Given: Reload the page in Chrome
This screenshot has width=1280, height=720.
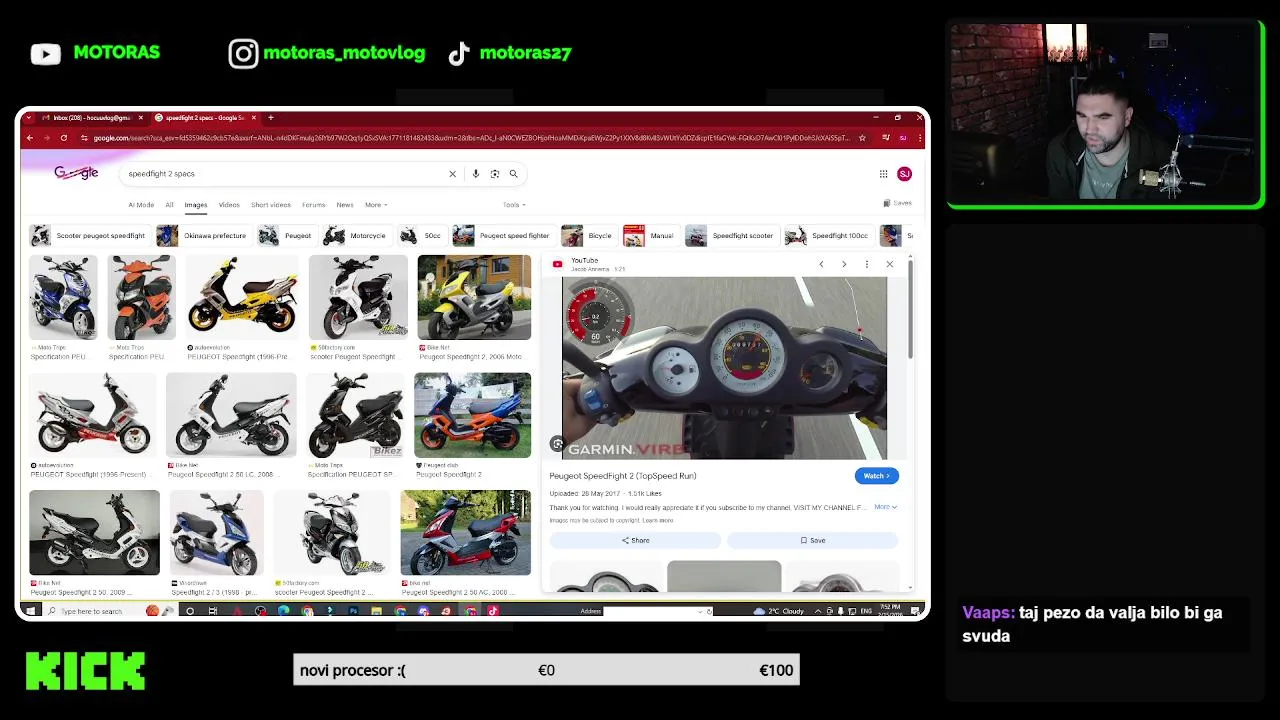Looking at the screenshot, I should coord(63,138).
